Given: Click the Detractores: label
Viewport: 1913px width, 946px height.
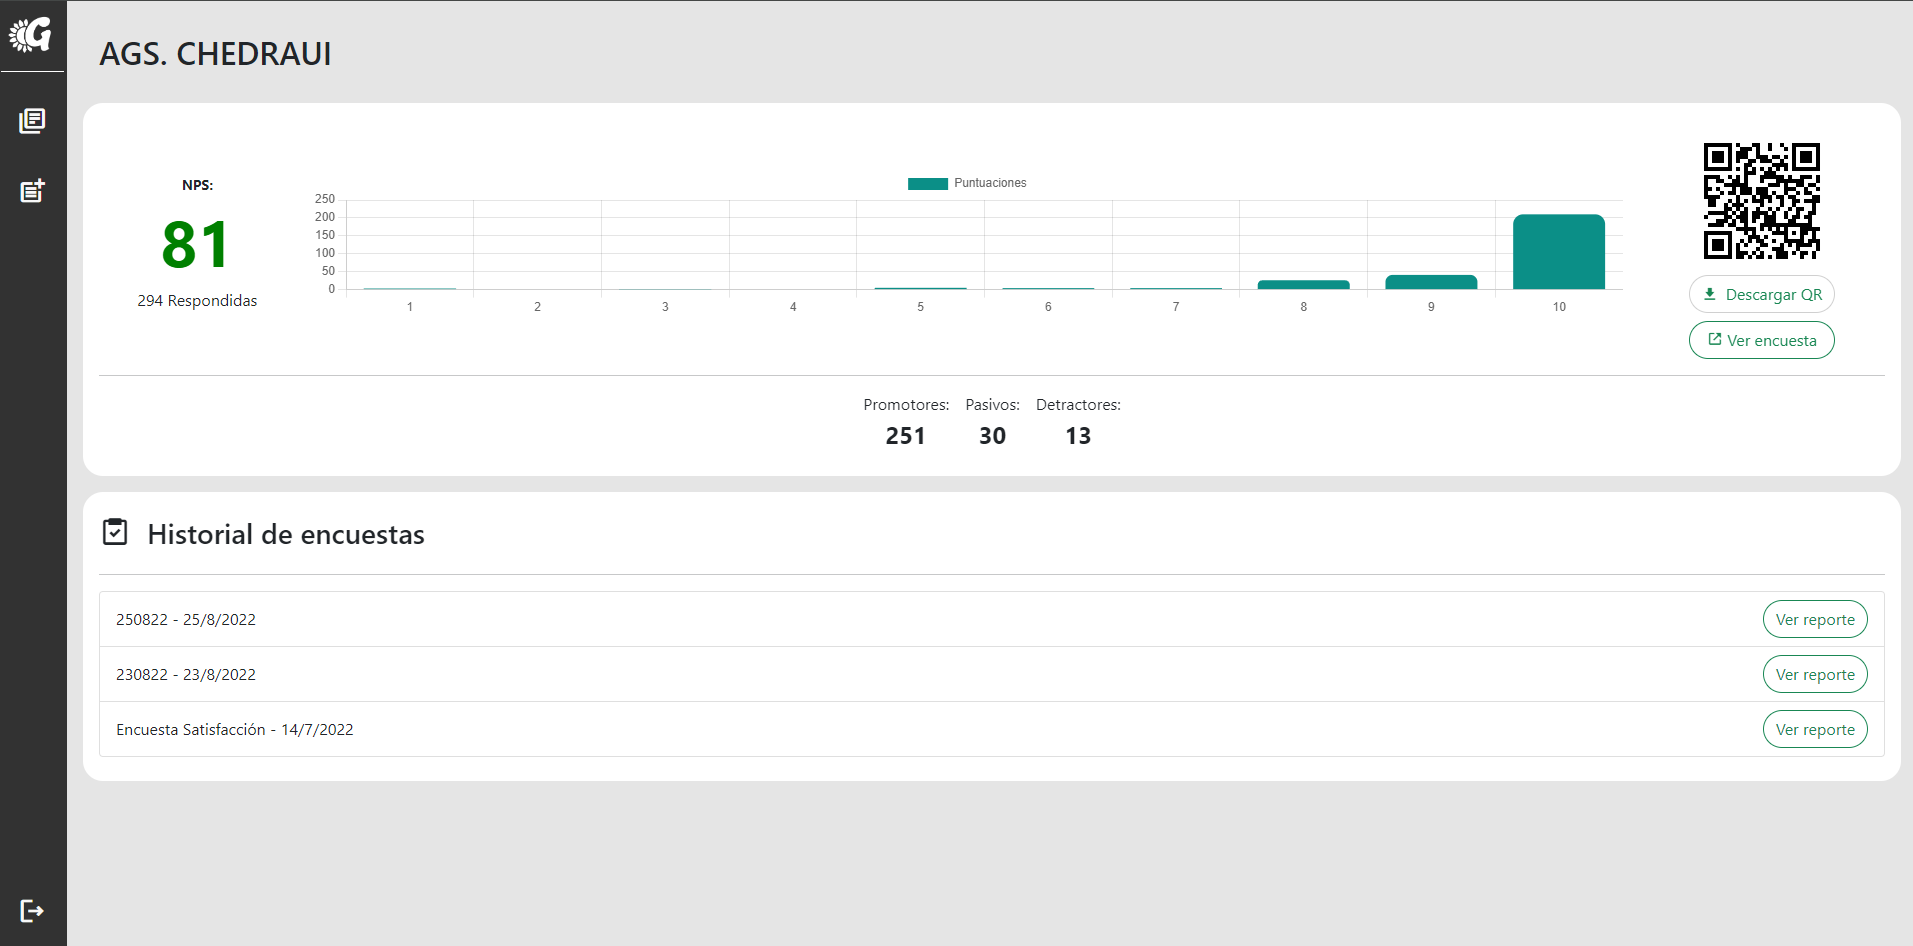Looking at the screenshot, I should pos(1078,405).
